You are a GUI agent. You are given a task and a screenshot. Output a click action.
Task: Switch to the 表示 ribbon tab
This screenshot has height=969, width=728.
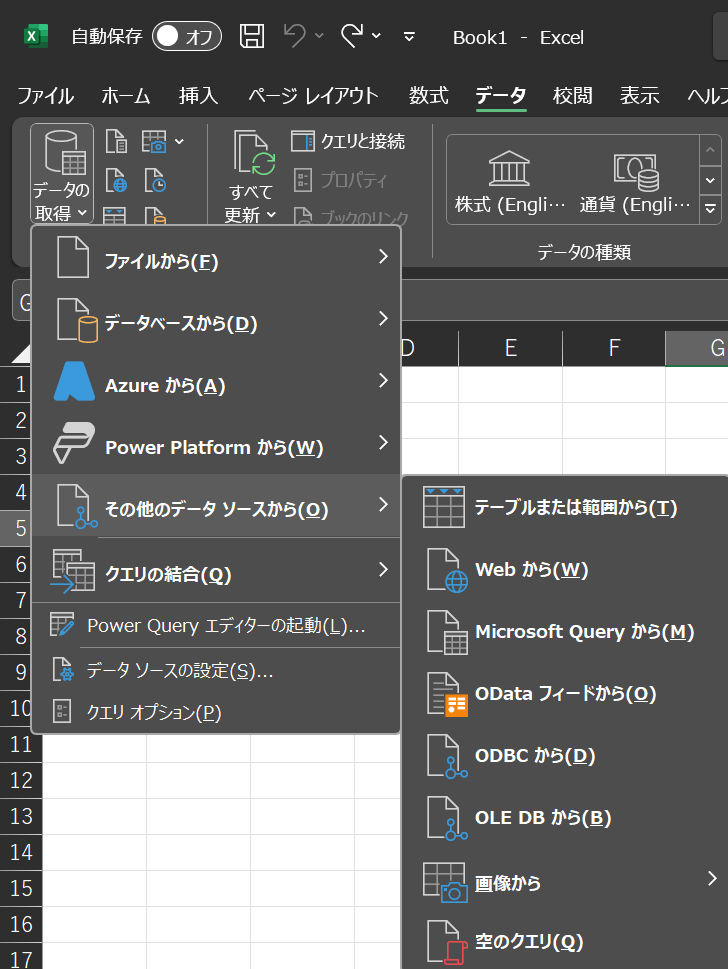pos(640,96)
